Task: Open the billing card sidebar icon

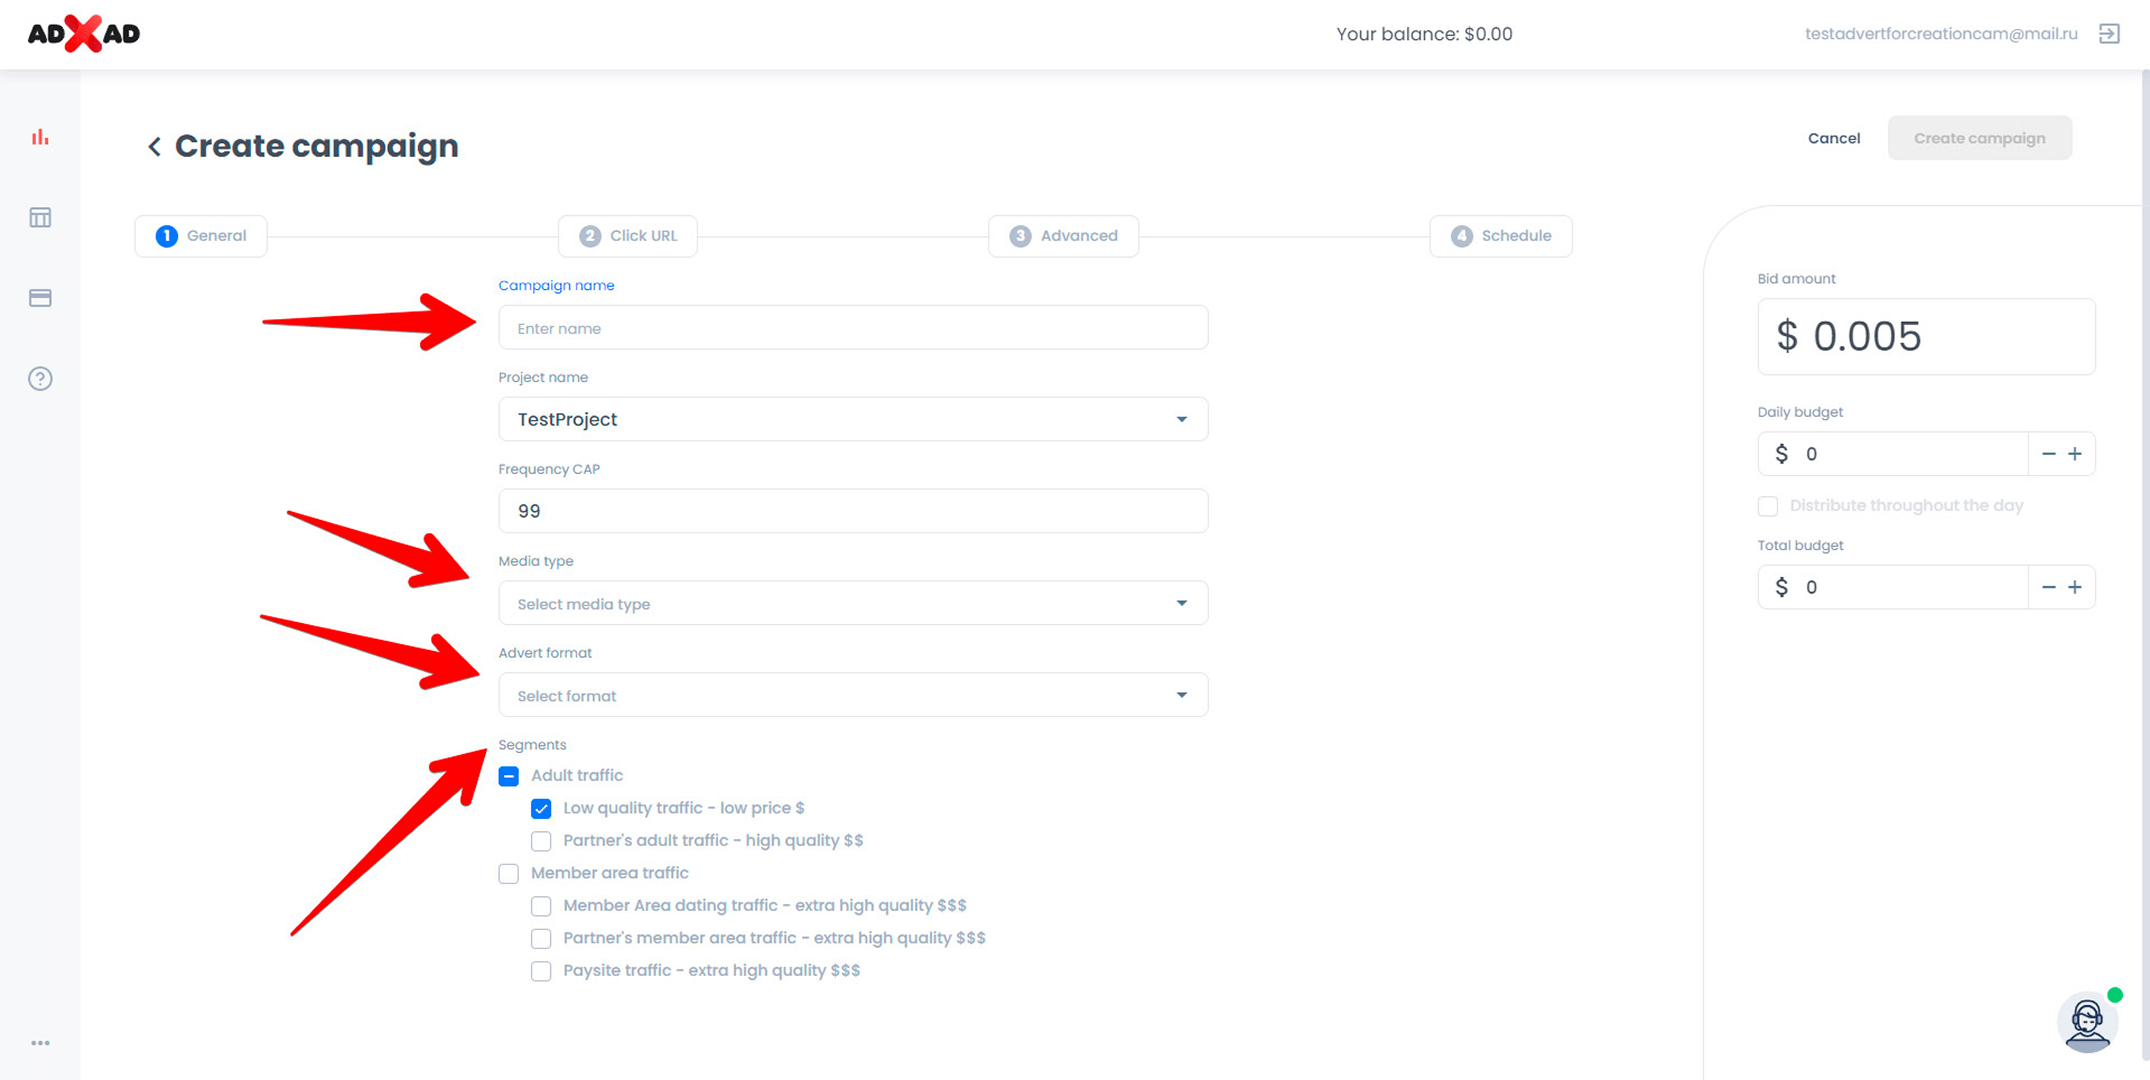Action: click(40, 298)
